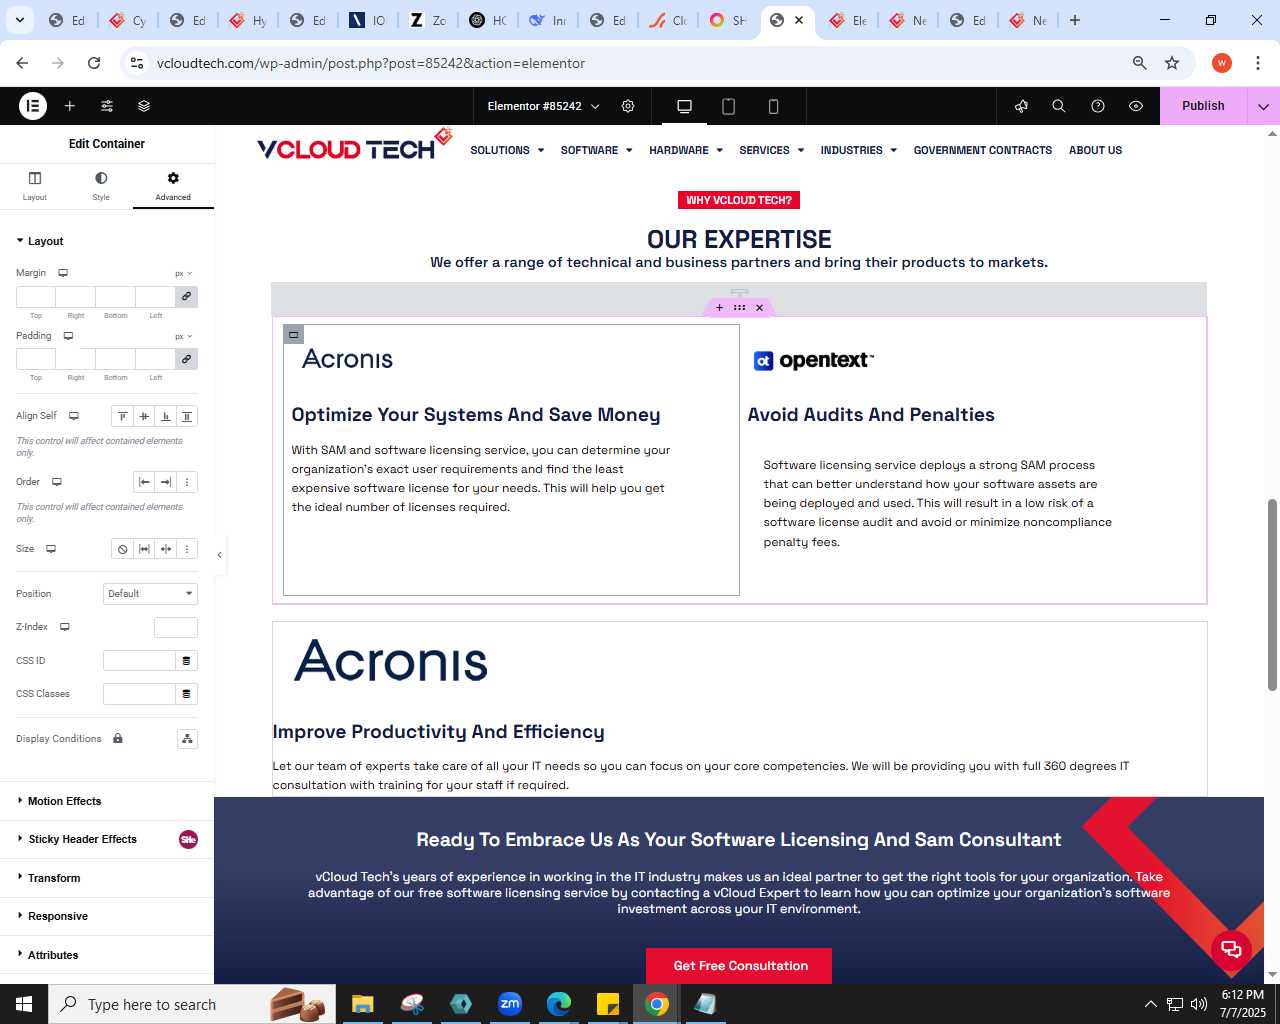Screen dimensions: 1280x1024
Task: Expand the Attributes section
Action: click(107, 955)
